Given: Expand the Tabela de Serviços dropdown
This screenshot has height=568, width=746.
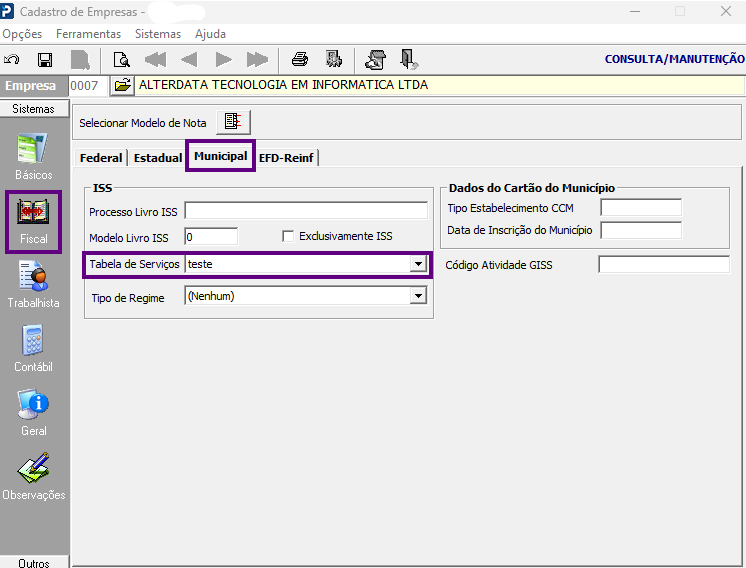Looking at the screenshot, I should (418, 264).
